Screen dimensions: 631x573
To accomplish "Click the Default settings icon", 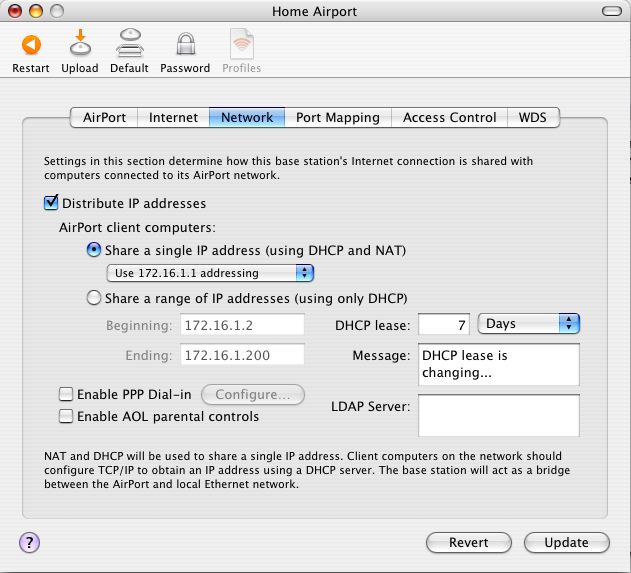I will (x=130, y=42).
